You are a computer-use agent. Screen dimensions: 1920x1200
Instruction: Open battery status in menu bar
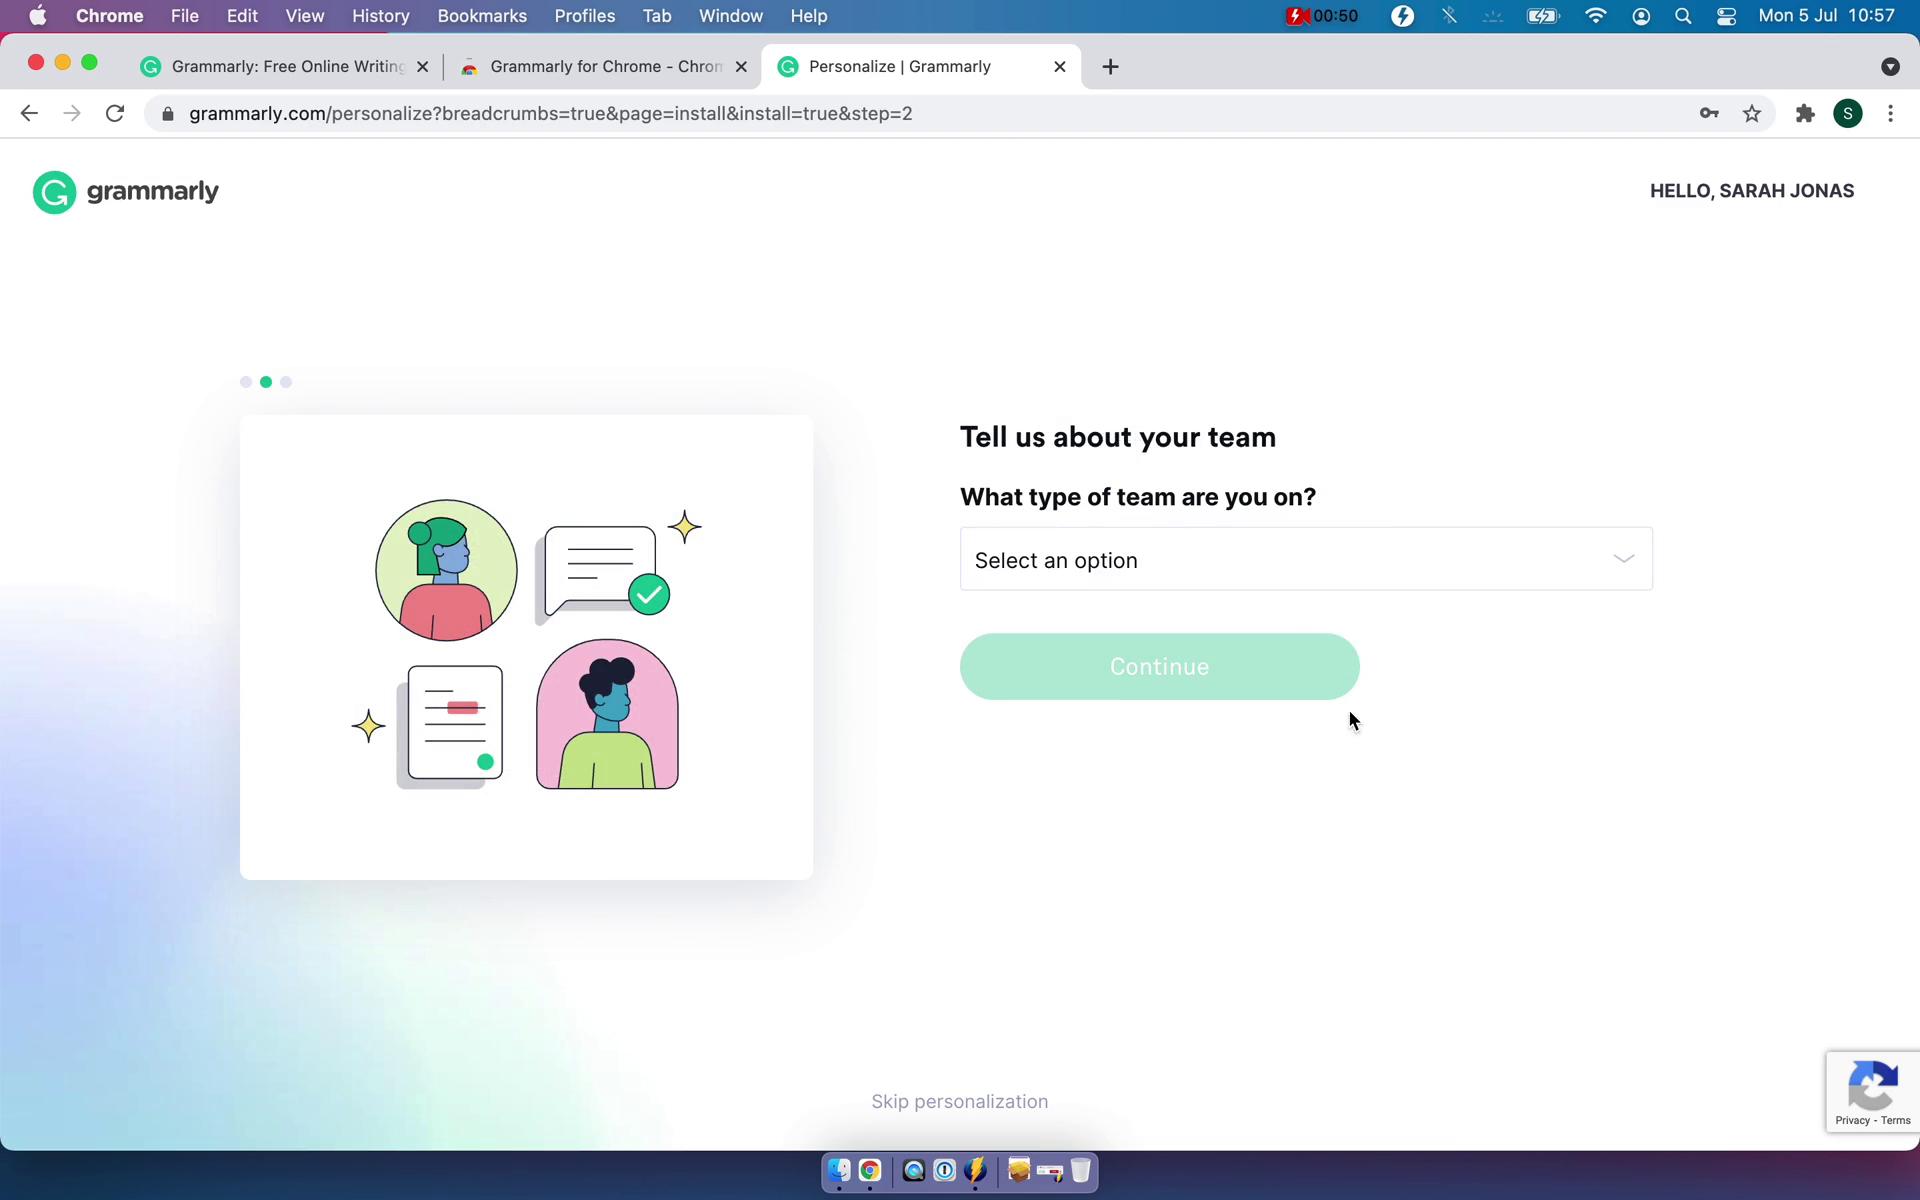tap(1543, 16)
